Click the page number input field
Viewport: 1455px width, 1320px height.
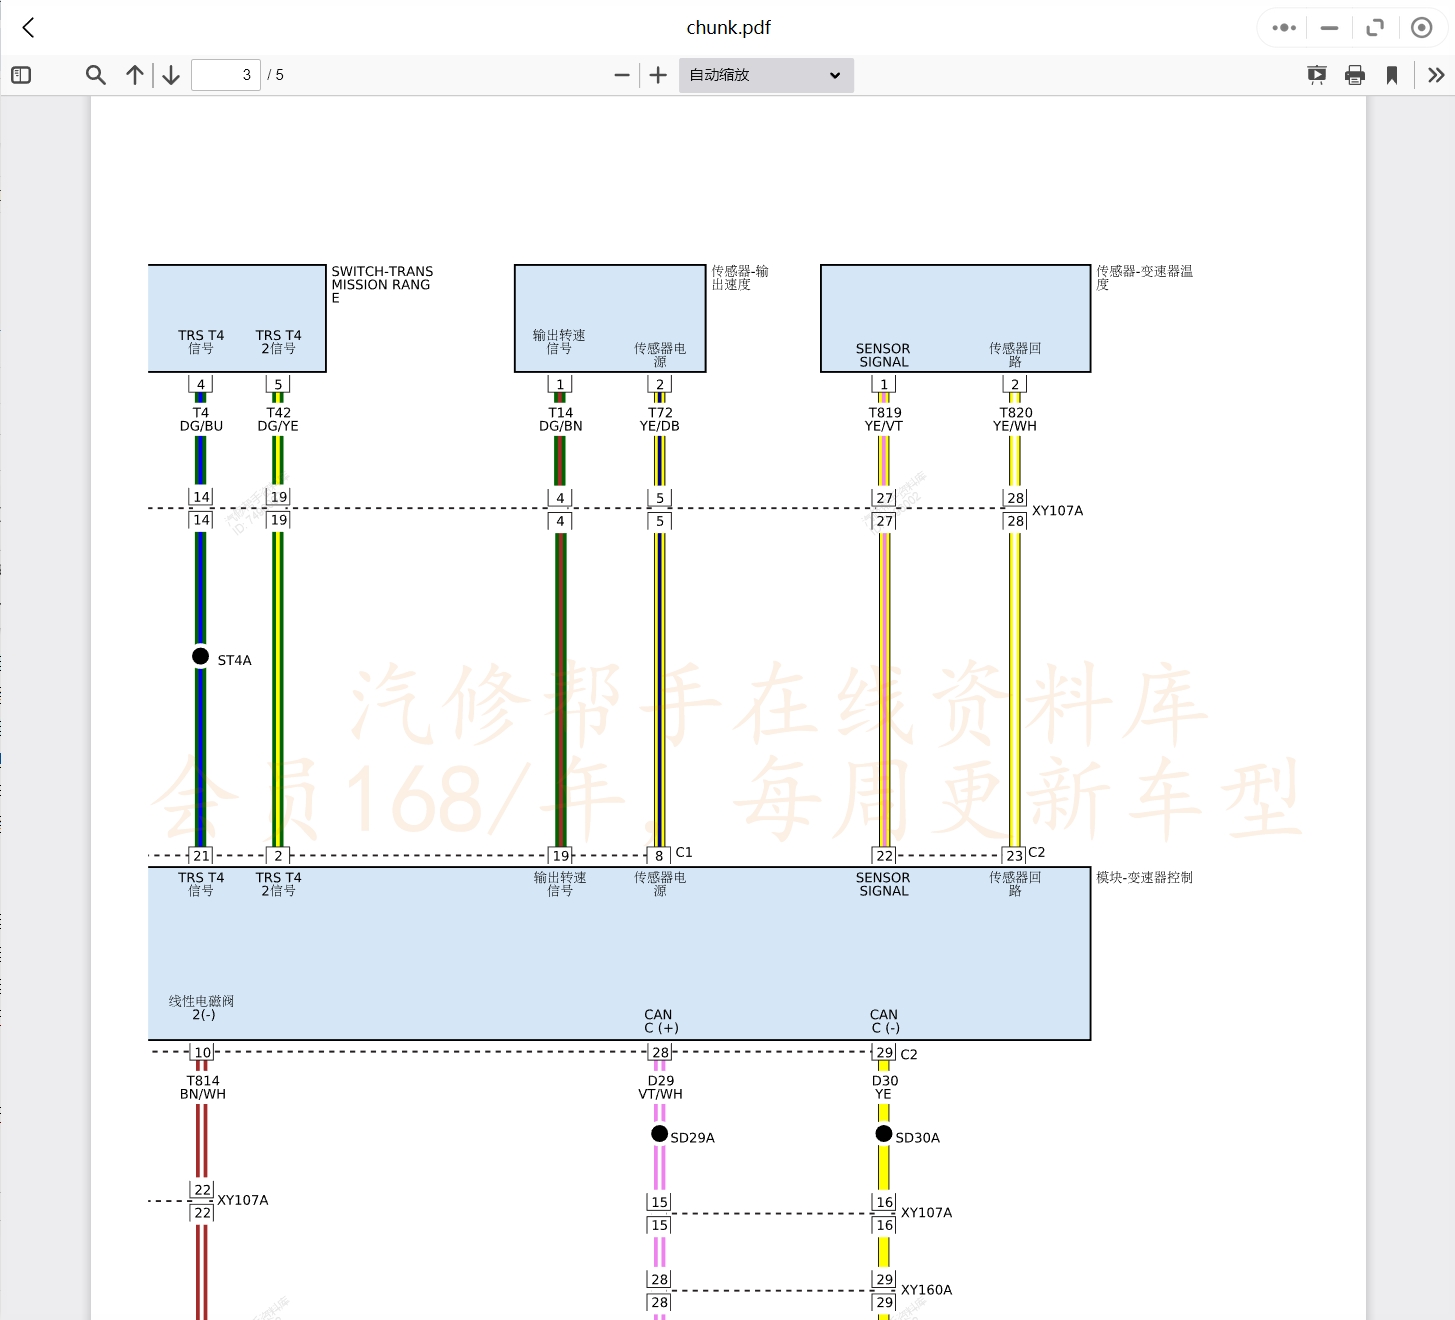(226, 75)
